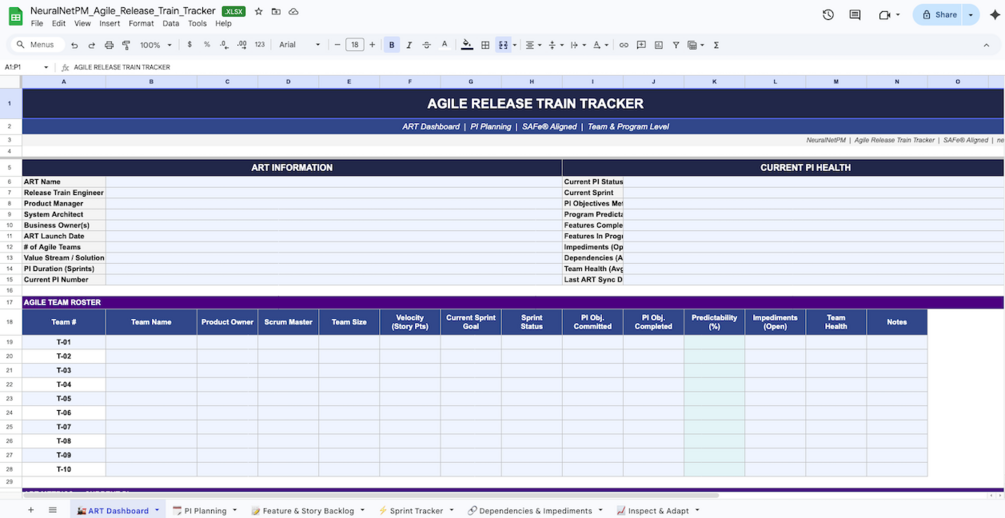Open the 100% zoom level dropdown
This screenshot has height=518, width=1005.
[156, 45]
